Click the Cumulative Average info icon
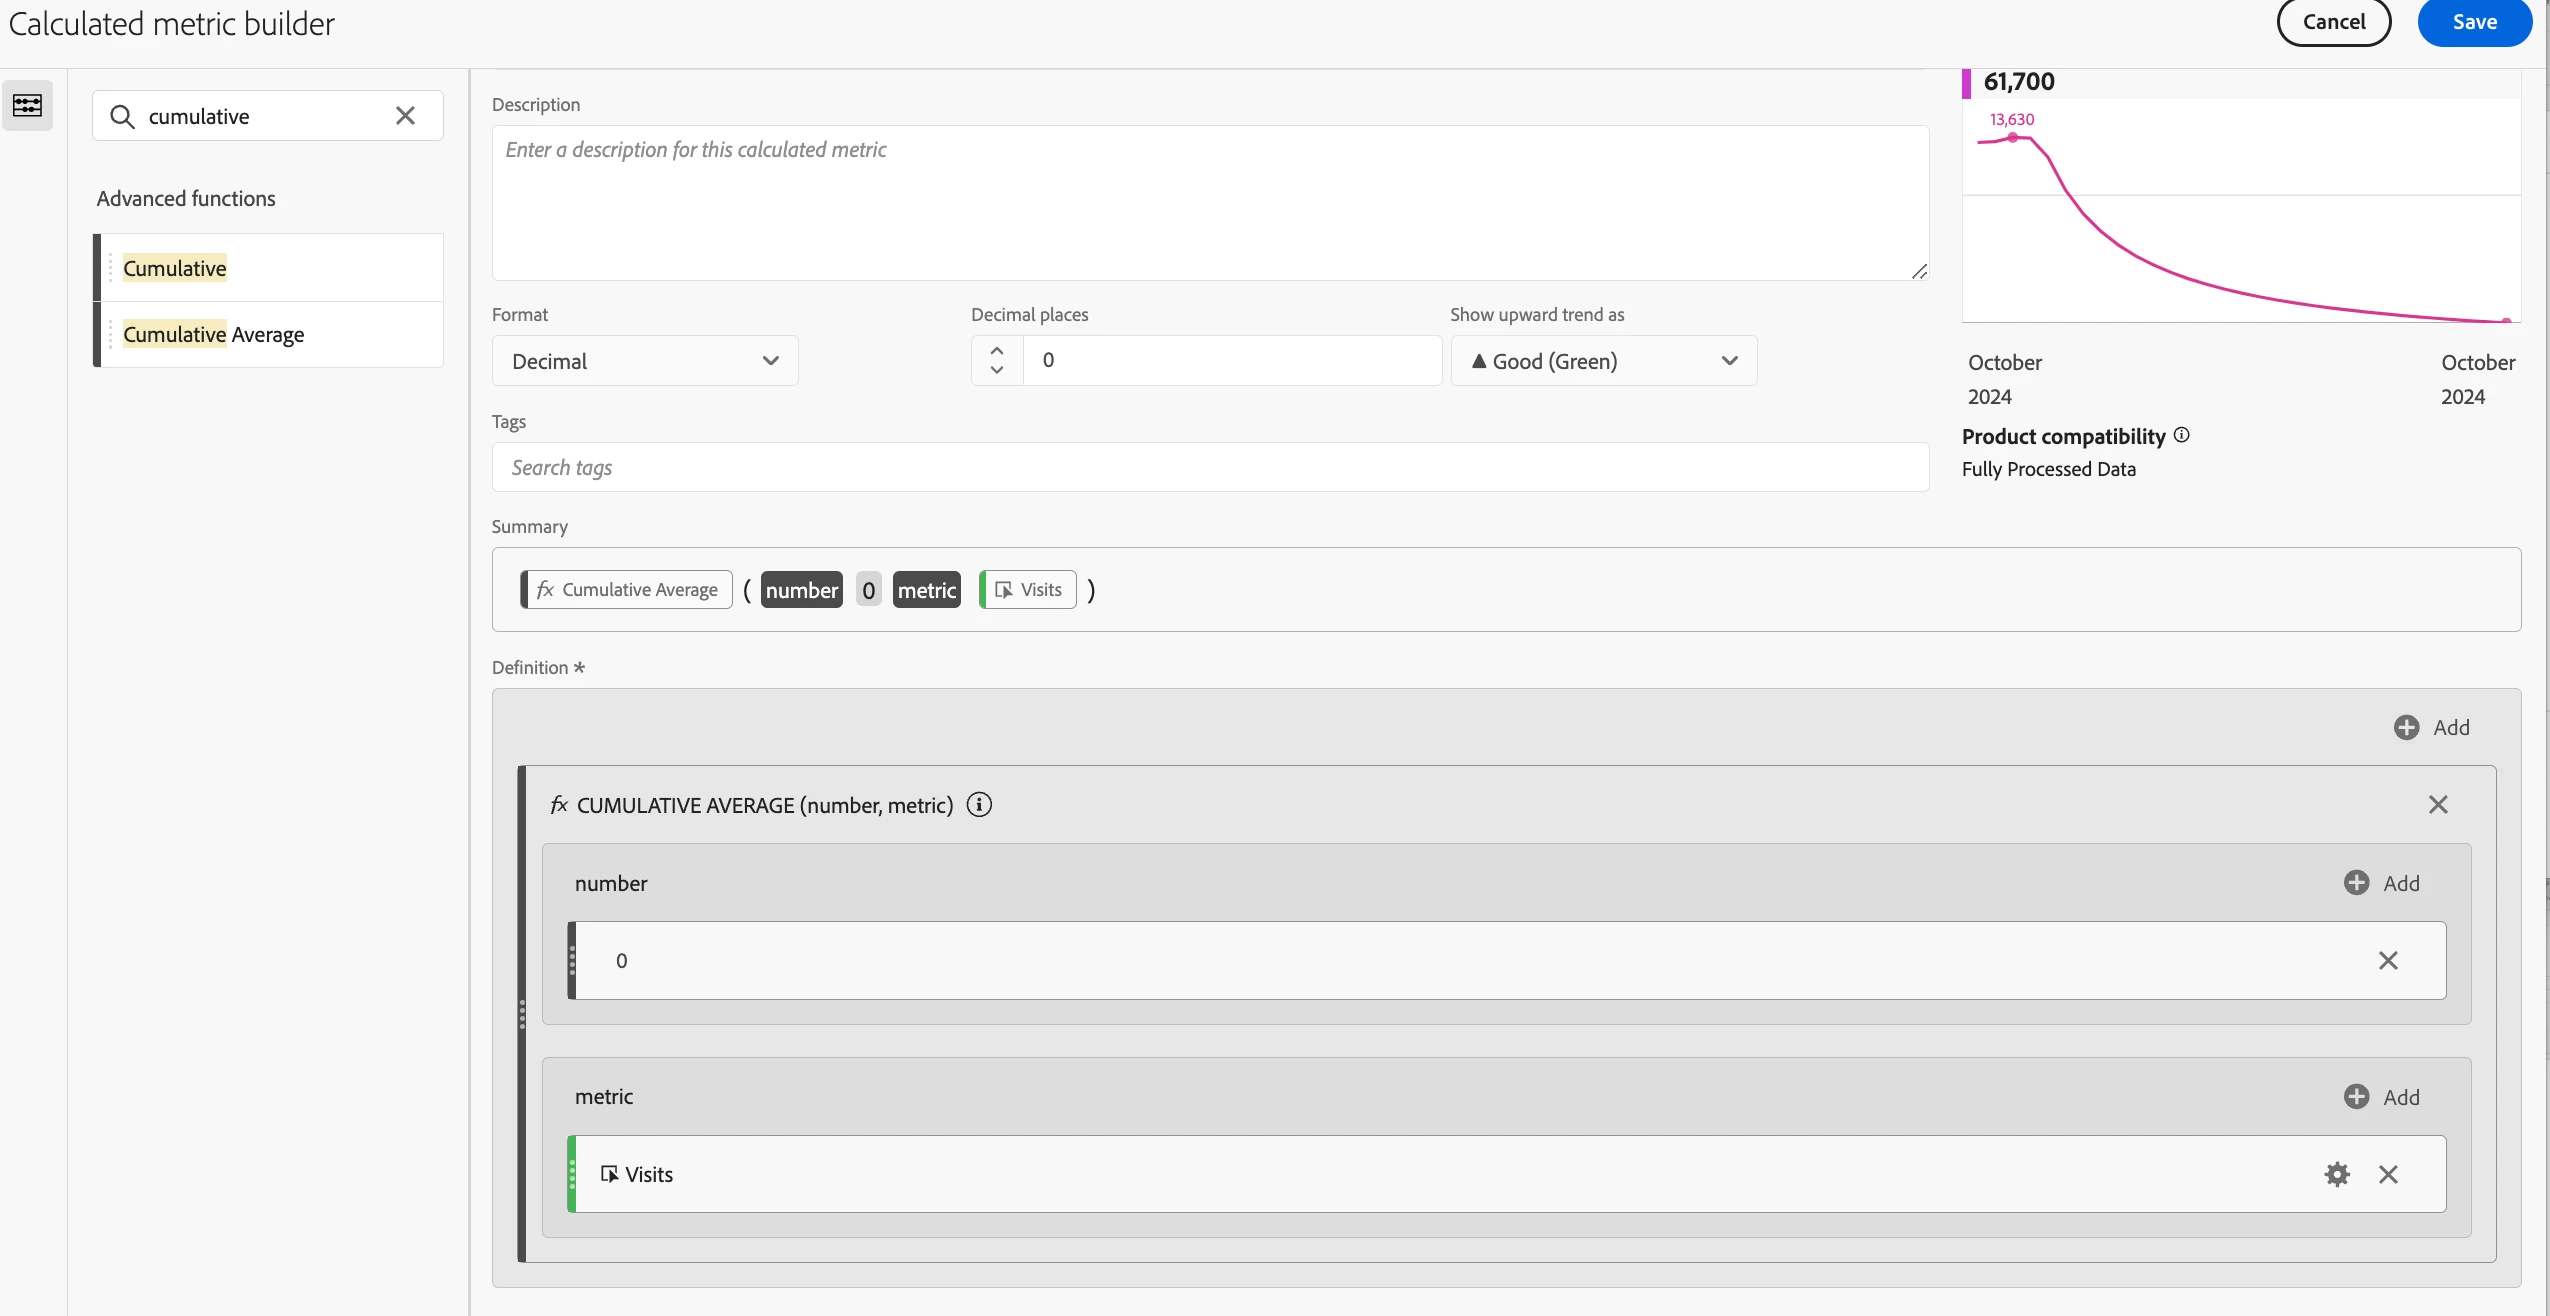This screenshot has height=1316, width=2550. [979, 805]
